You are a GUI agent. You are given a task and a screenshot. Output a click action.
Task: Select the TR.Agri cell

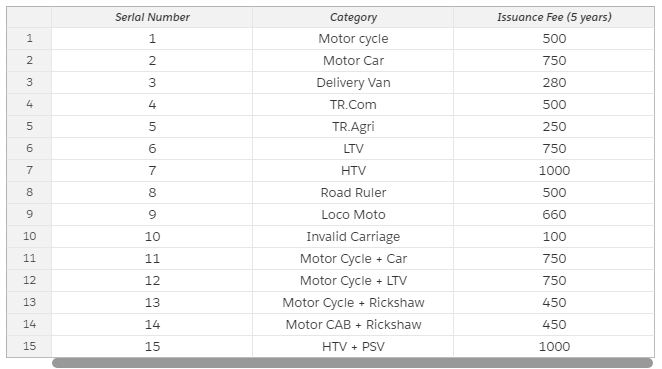click(353, 127)
